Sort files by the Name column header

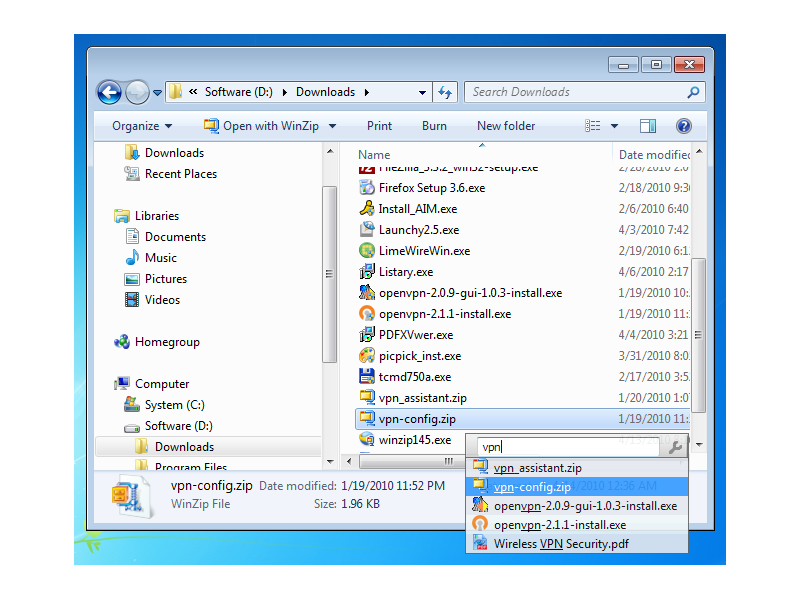point(374,155)
